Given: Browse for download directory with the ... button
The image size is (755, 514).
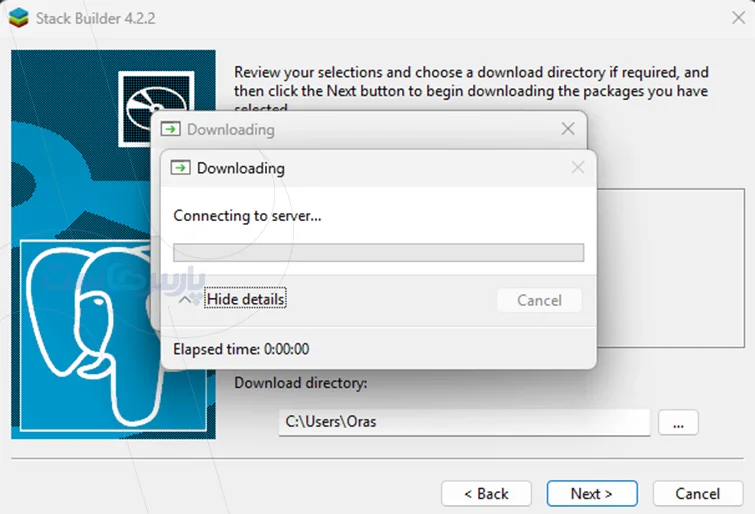Looking at the screenshot, I should [x=678, y=422].
